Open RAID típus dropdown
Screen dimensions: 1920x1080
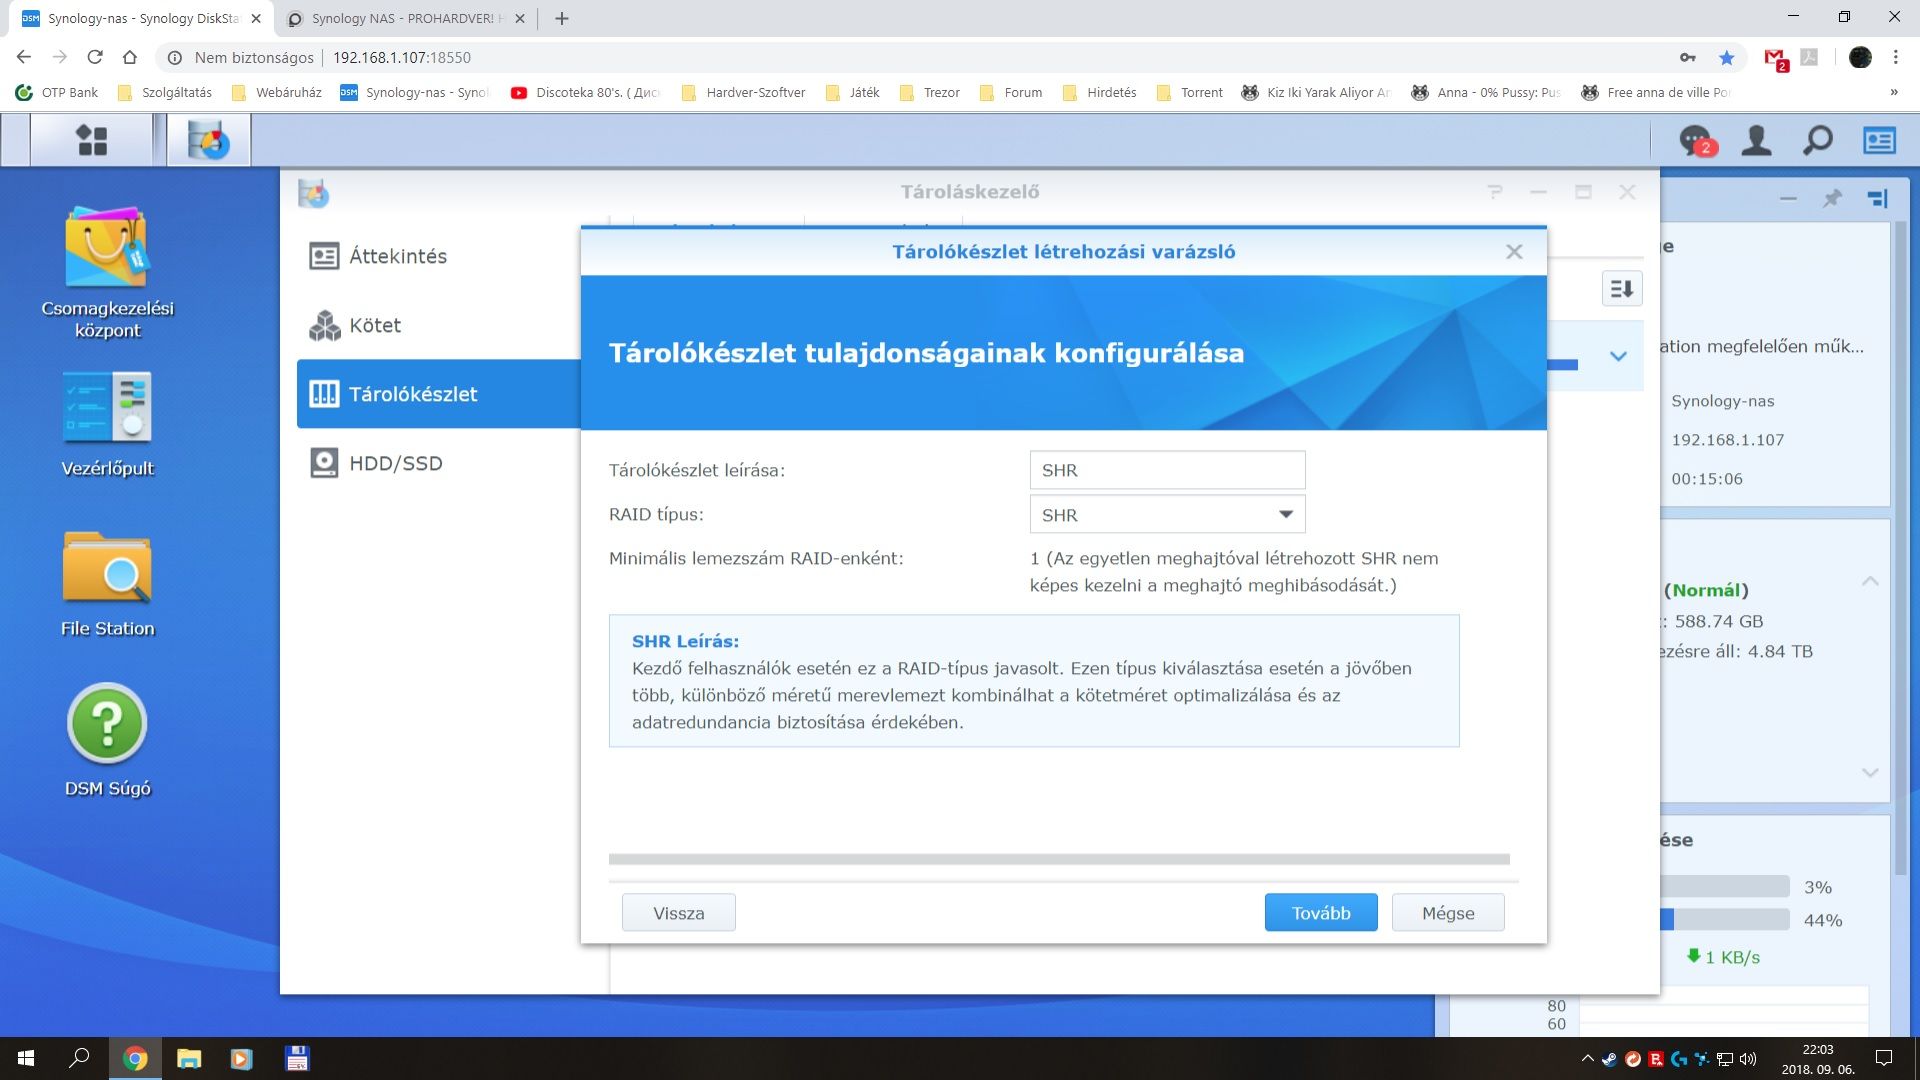[1167, 515]
